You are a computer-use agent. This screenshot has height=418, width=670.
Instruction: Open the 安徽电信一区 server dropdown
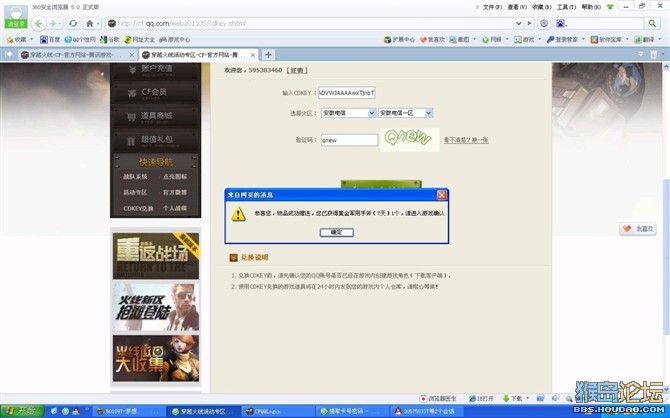(x=406, y=113)
